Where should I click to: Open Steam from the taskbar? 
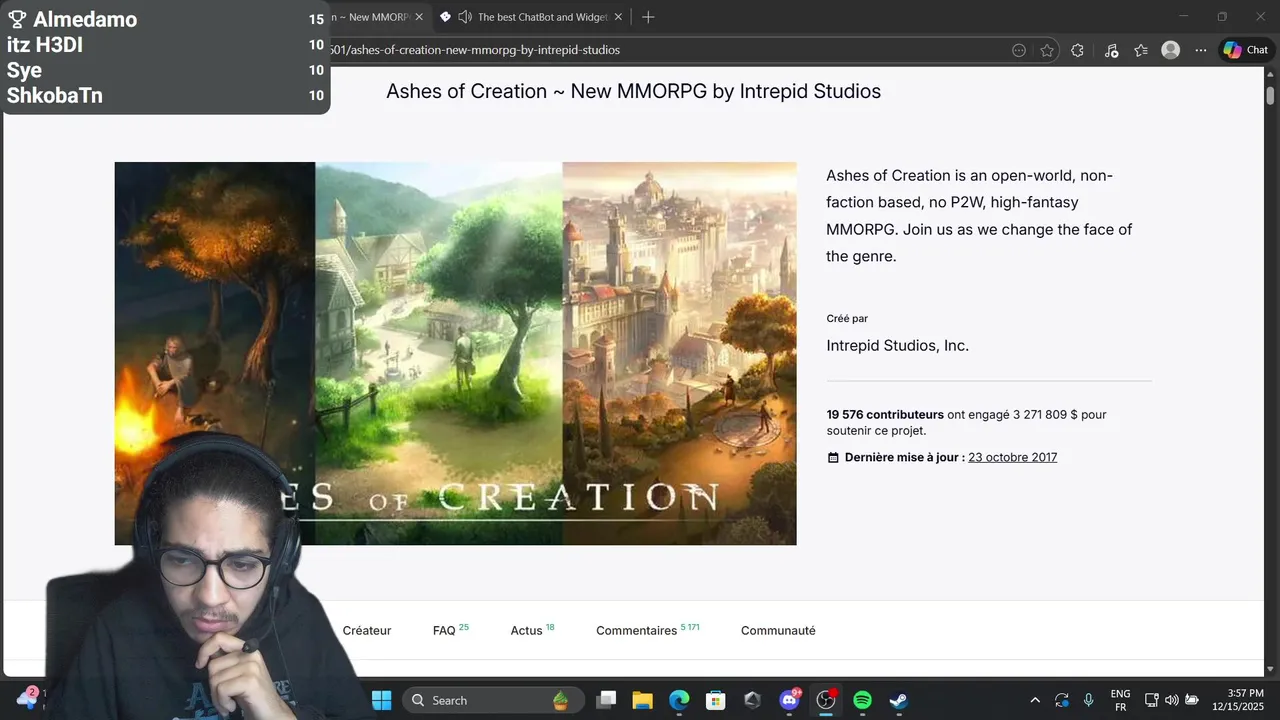(x=899, y=700)
